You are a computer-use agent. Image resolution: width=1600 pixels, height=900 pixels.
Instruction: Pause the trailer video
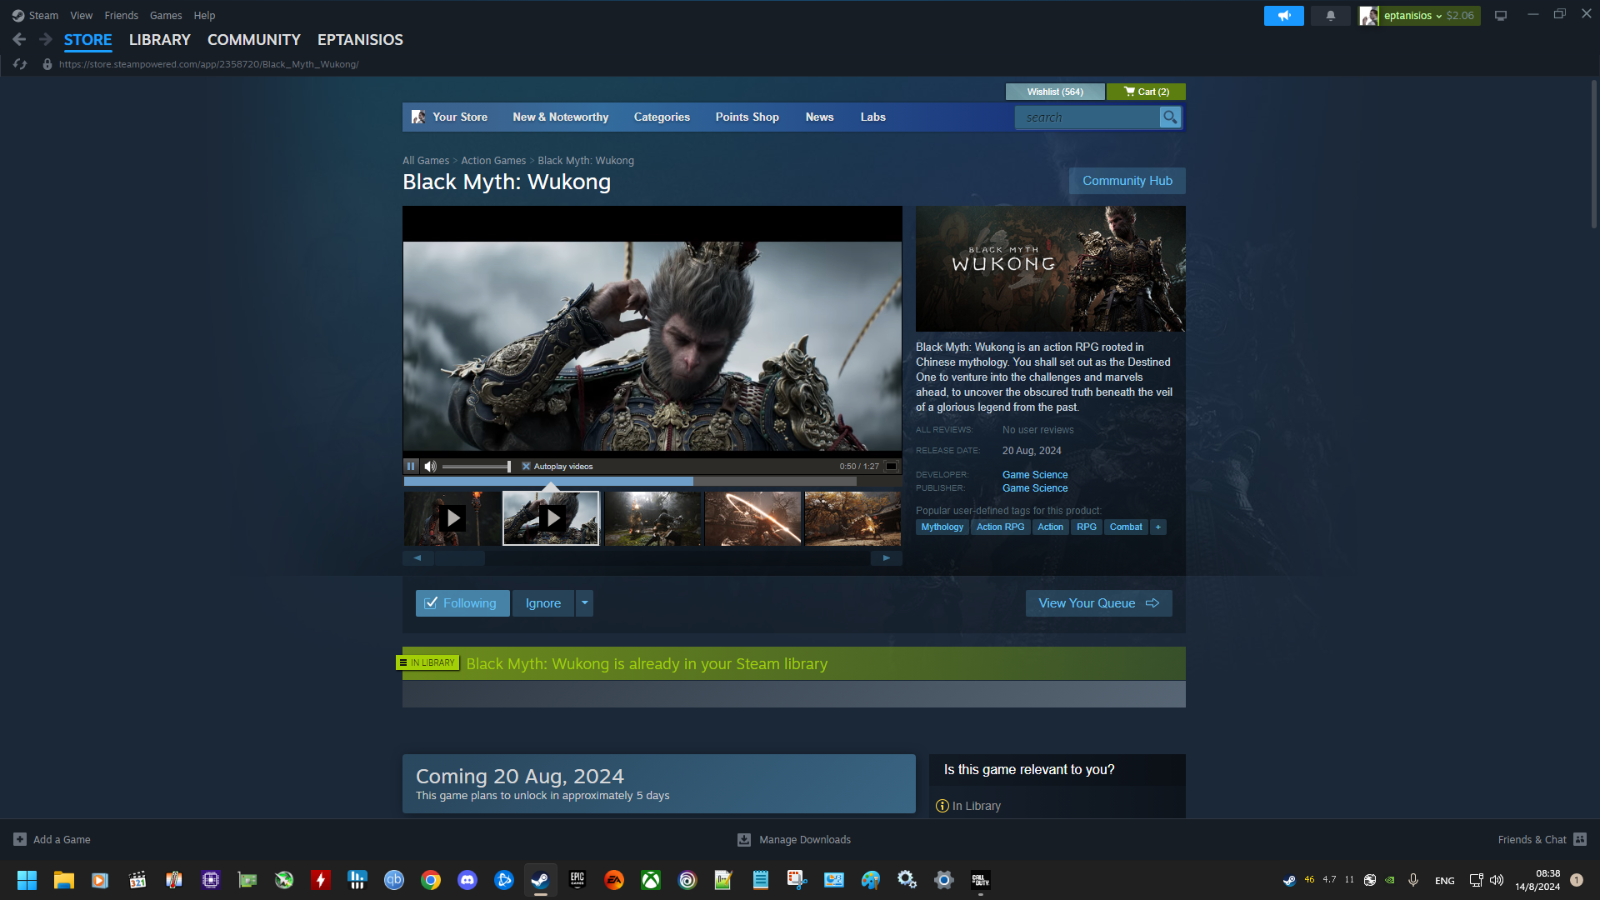pyautogui.click(x=411, y=466)
